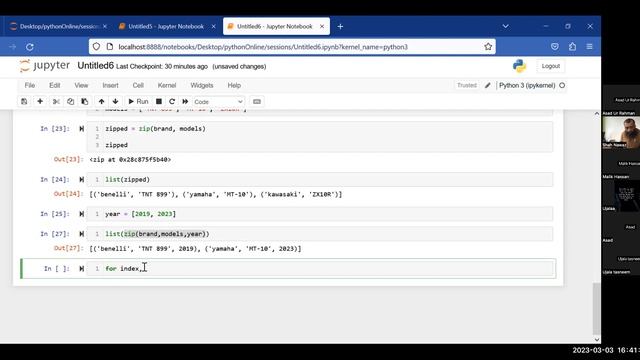
Task: Insert a new cell below with plus icon
Action: [40, 101]
